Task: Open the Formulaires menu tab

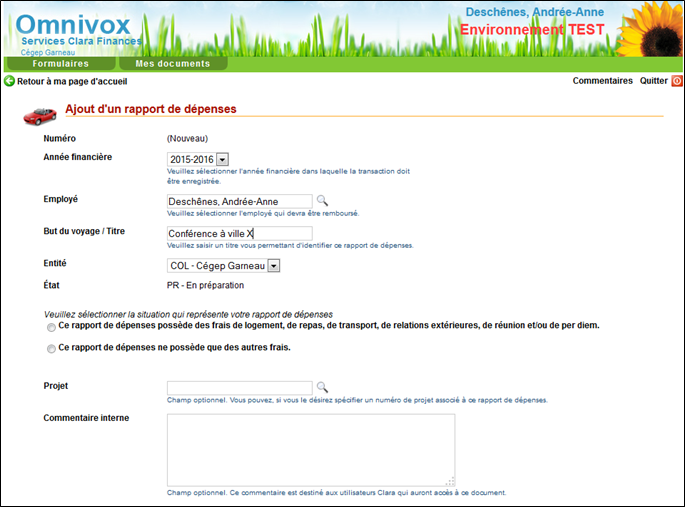Action: click(60, 63)
